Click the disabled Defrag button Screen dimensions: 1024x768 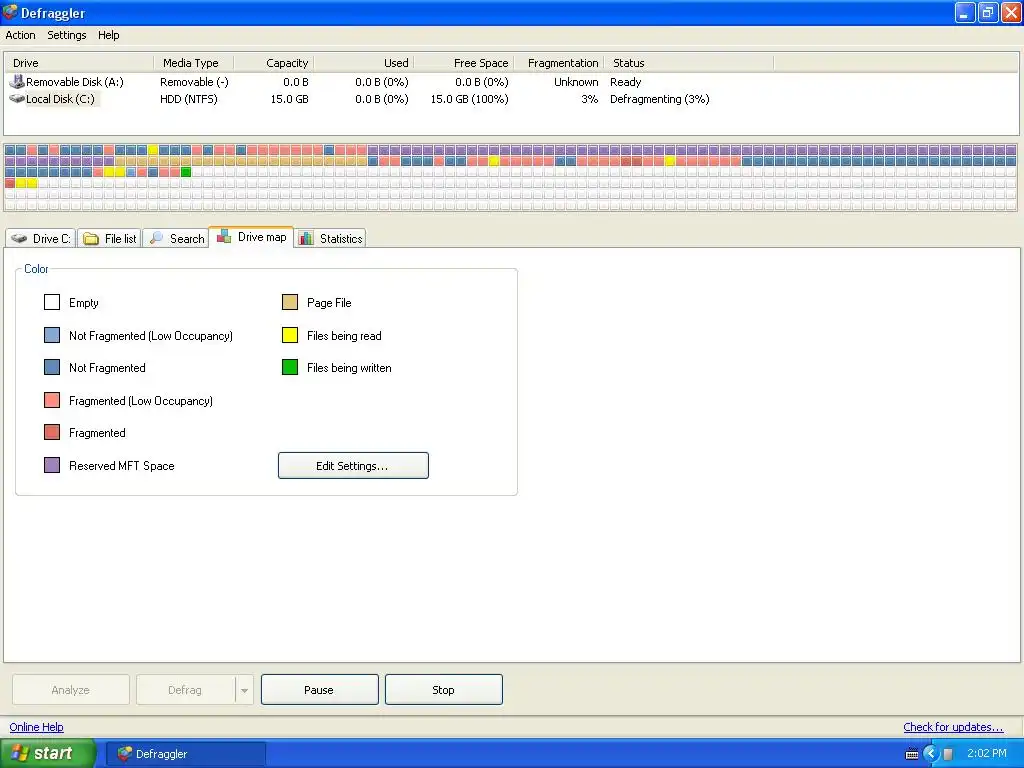pos(185,690)
